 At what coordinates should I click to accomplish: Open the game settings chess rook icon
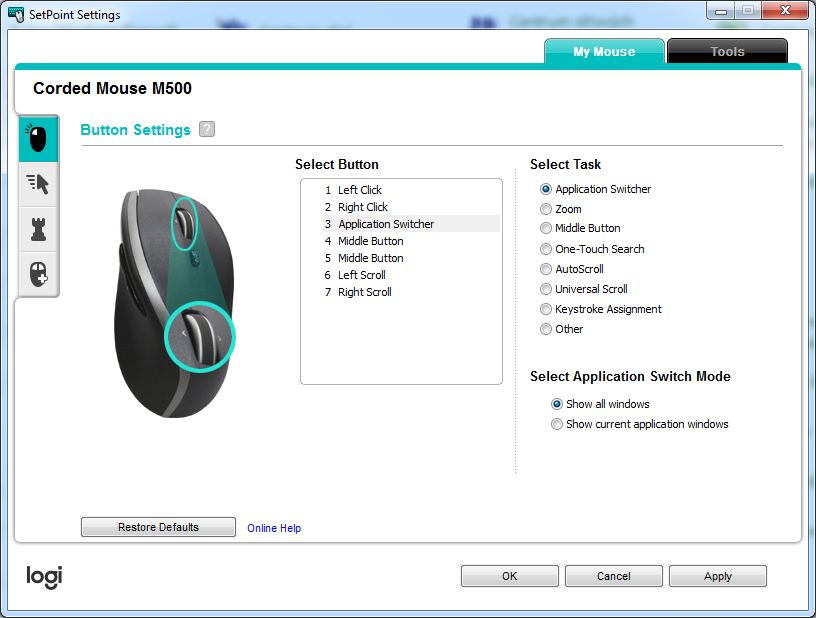click(x=38, y=229)
